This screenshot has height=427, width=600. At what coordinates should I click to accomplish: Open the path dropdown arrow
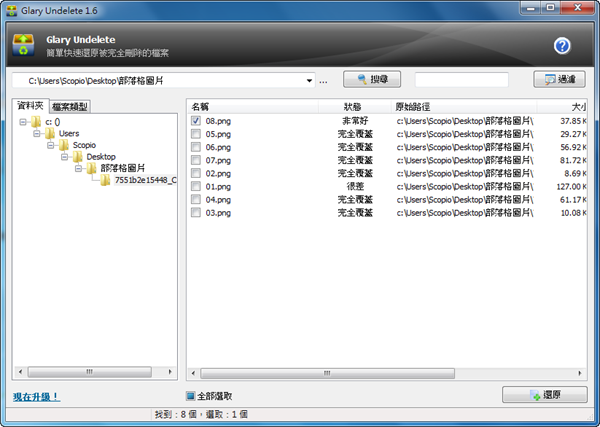coord(309,81)
